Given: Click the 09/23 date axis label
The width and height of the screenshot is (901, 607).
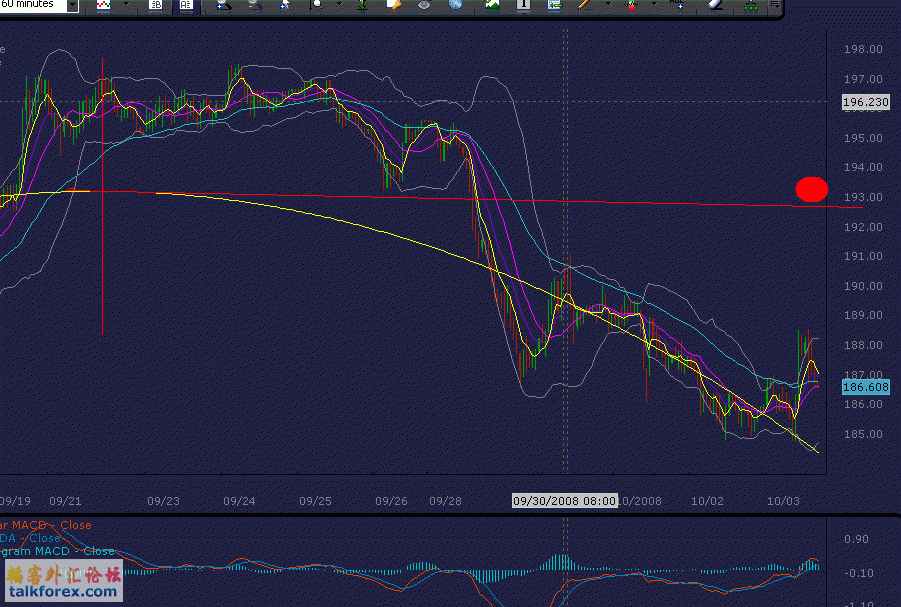Looking at the screenshot, I should pyautogui.click(x=163, y=501).
